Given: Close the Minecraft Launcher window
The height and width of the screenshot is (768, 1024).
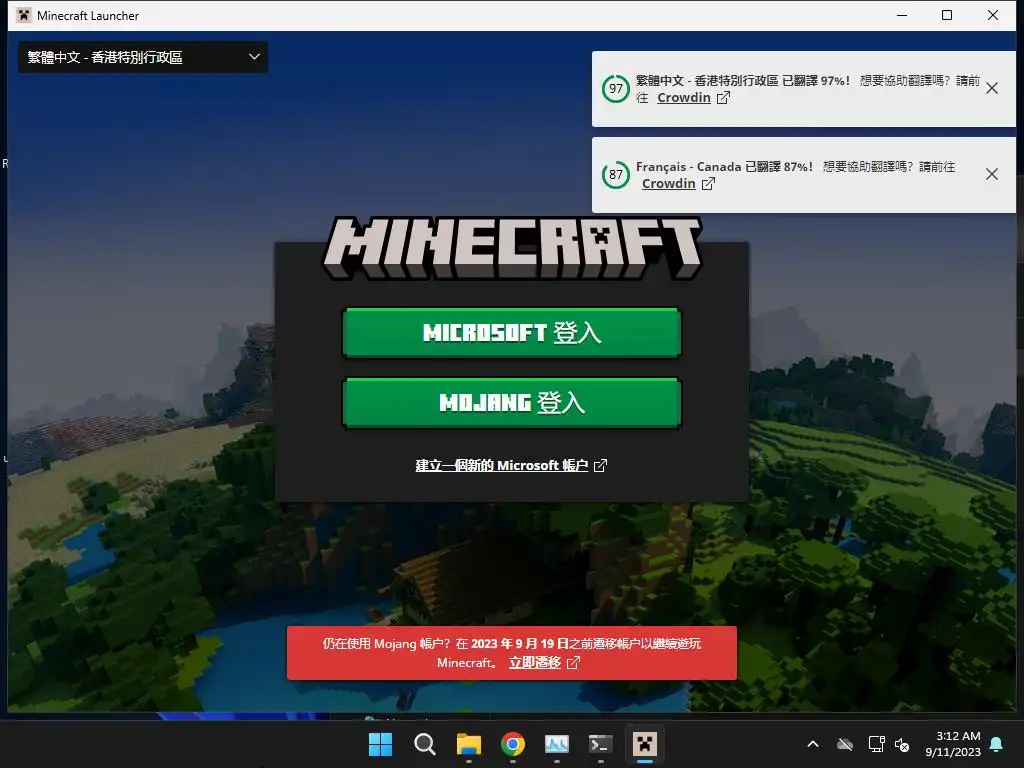Looking at the screenshot, I should (993, 15).
